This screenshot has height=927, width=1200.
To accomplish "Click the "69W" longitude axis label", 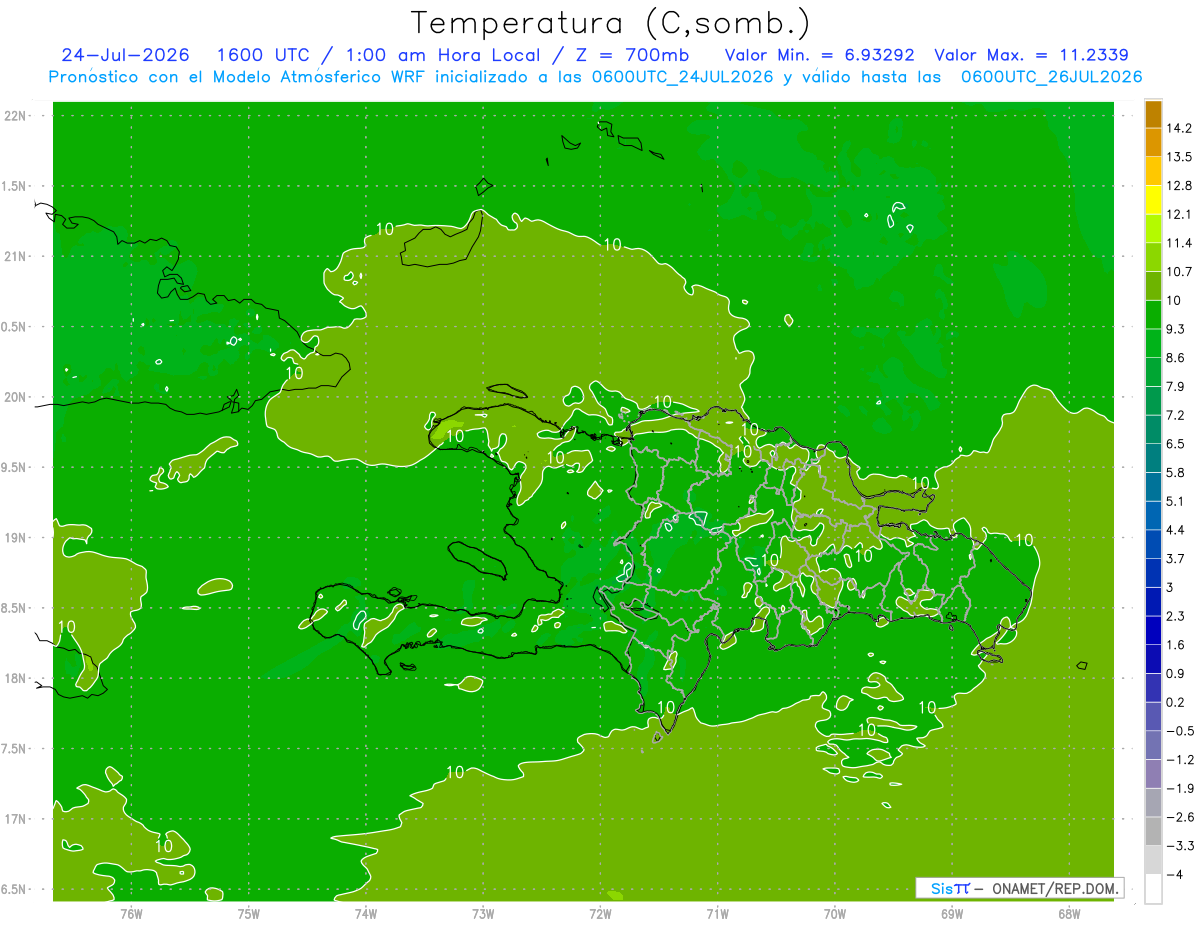I will [x=952, y=913].
